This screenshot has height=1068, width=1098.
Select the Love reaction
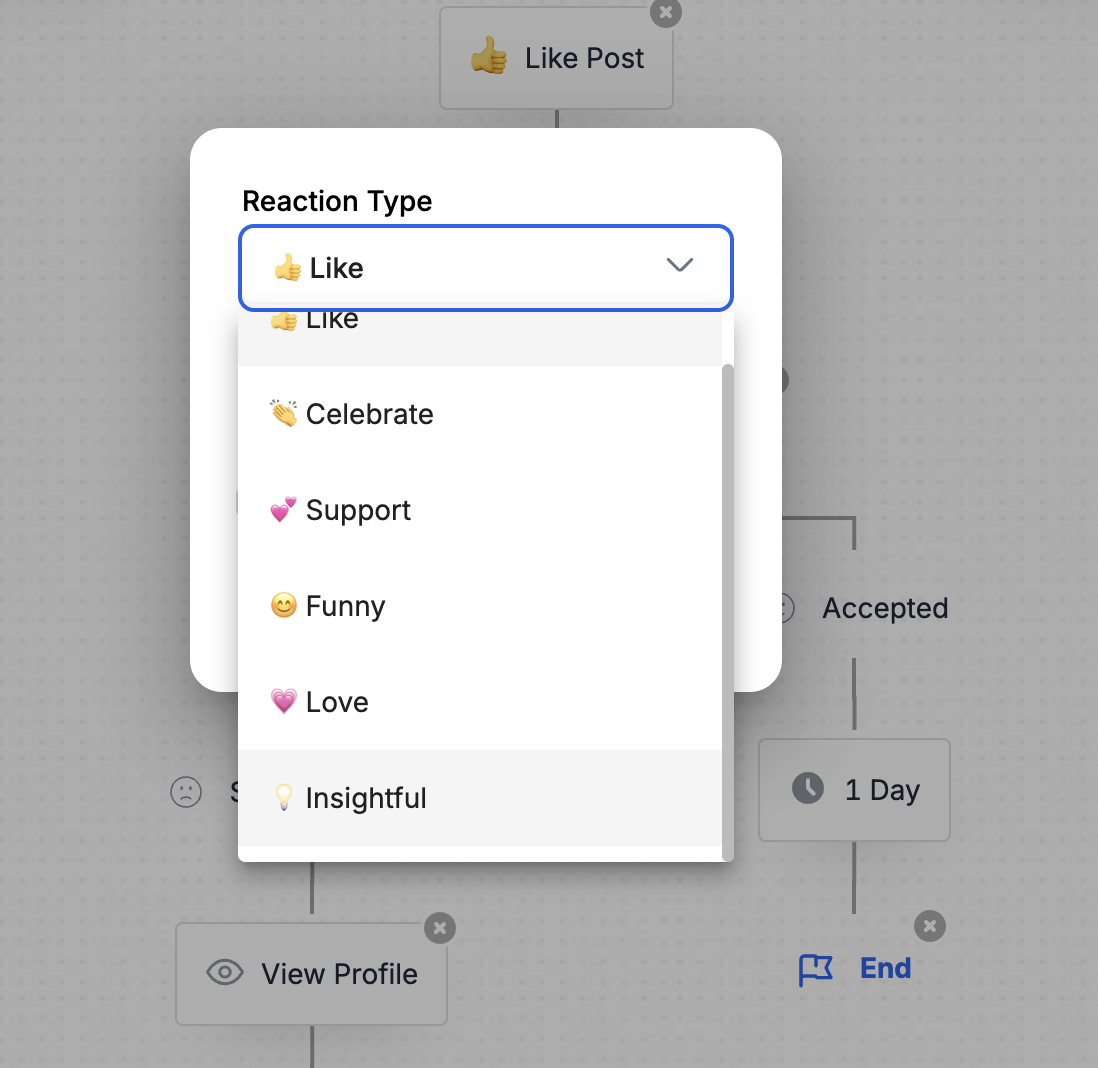(x=337, y=702)
